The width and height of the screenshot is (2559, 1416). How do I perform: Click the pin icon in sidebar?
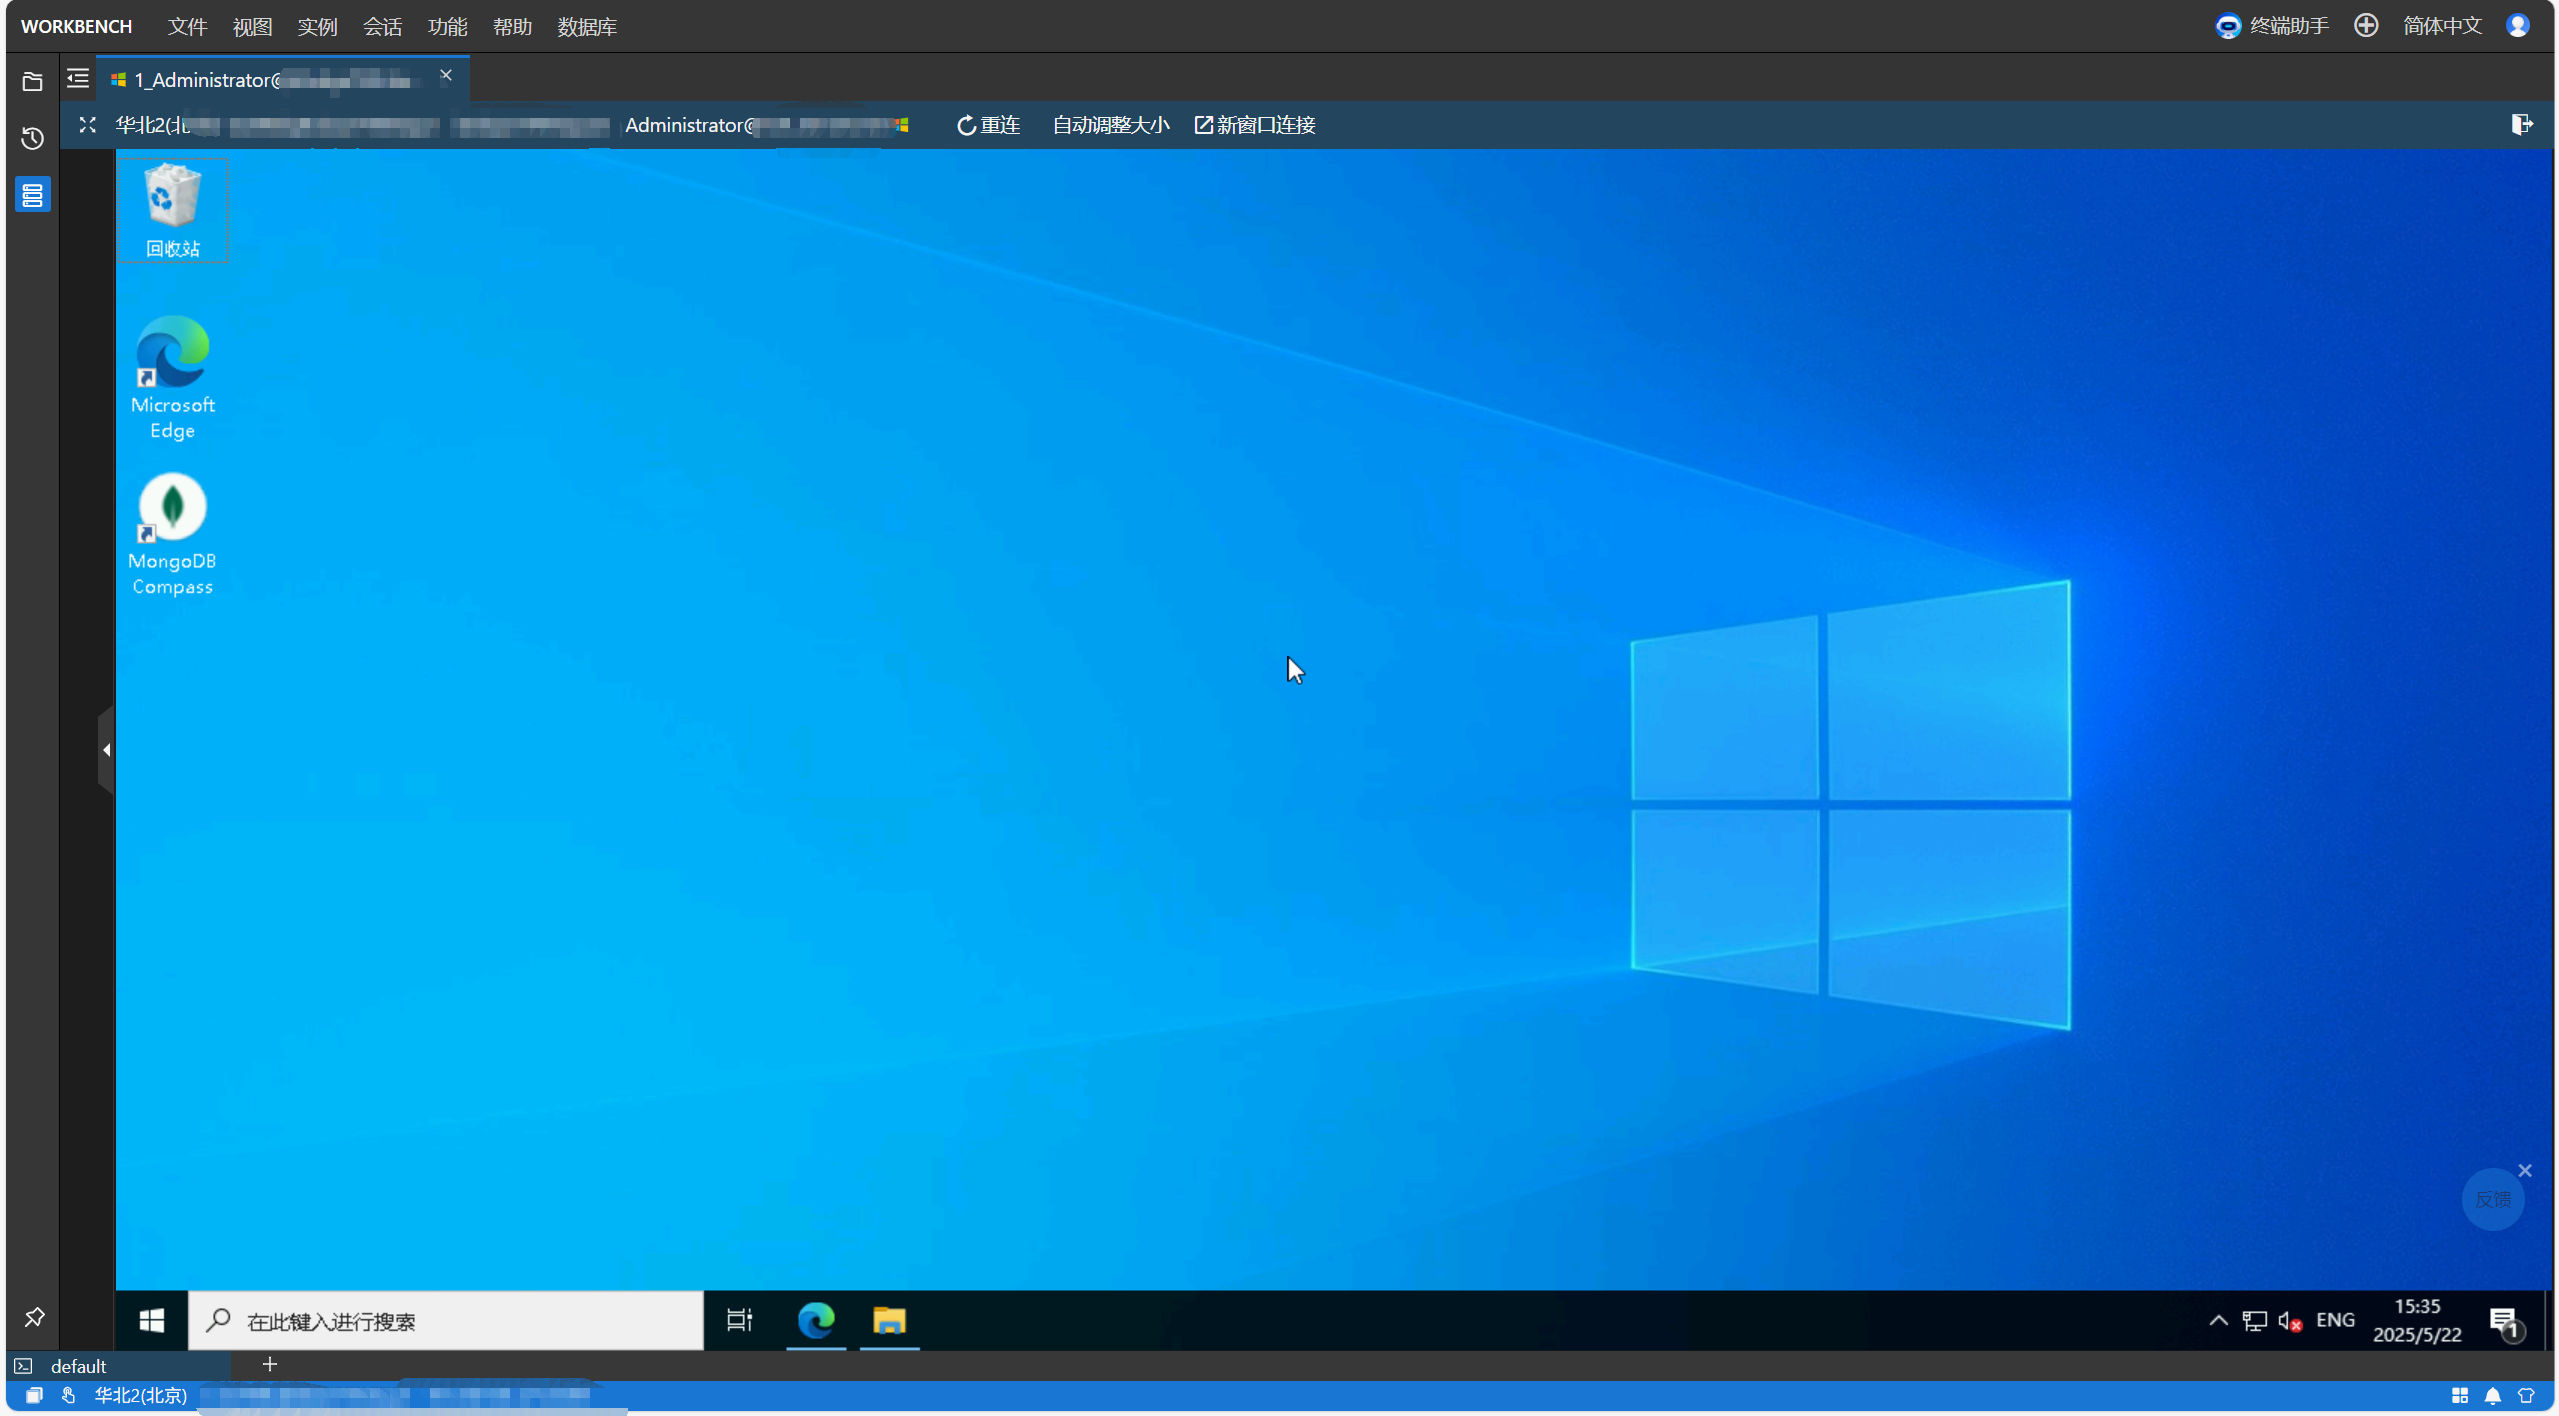pos(34,1317)
